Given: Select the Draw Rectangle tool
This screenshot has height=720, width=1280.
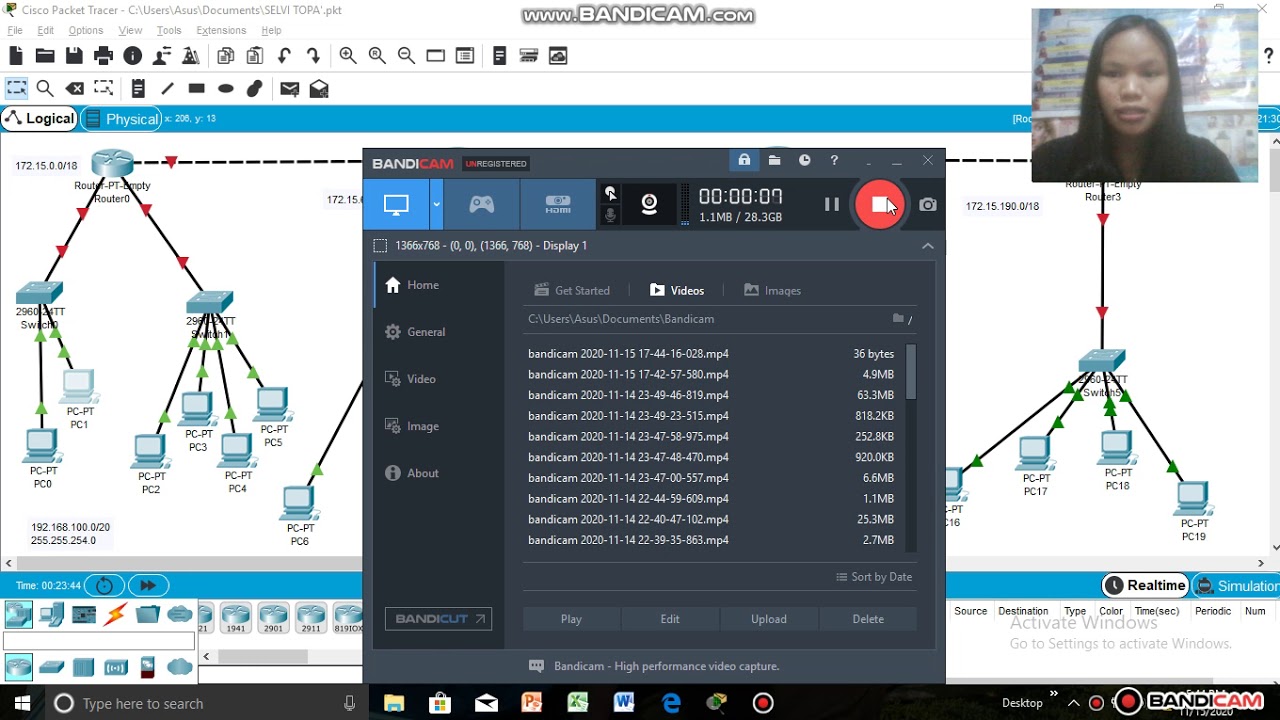Looking at the screenshot, I should 196,89.
